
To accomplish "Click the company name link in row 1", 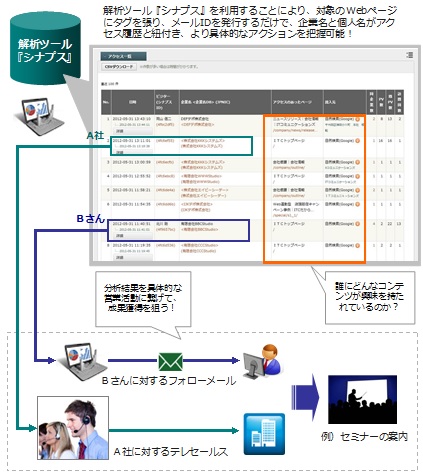I will coord(197,125).
